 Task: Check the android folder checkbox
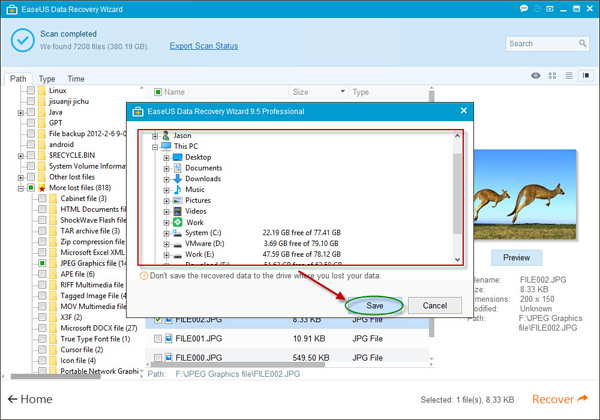coord(31,145)
